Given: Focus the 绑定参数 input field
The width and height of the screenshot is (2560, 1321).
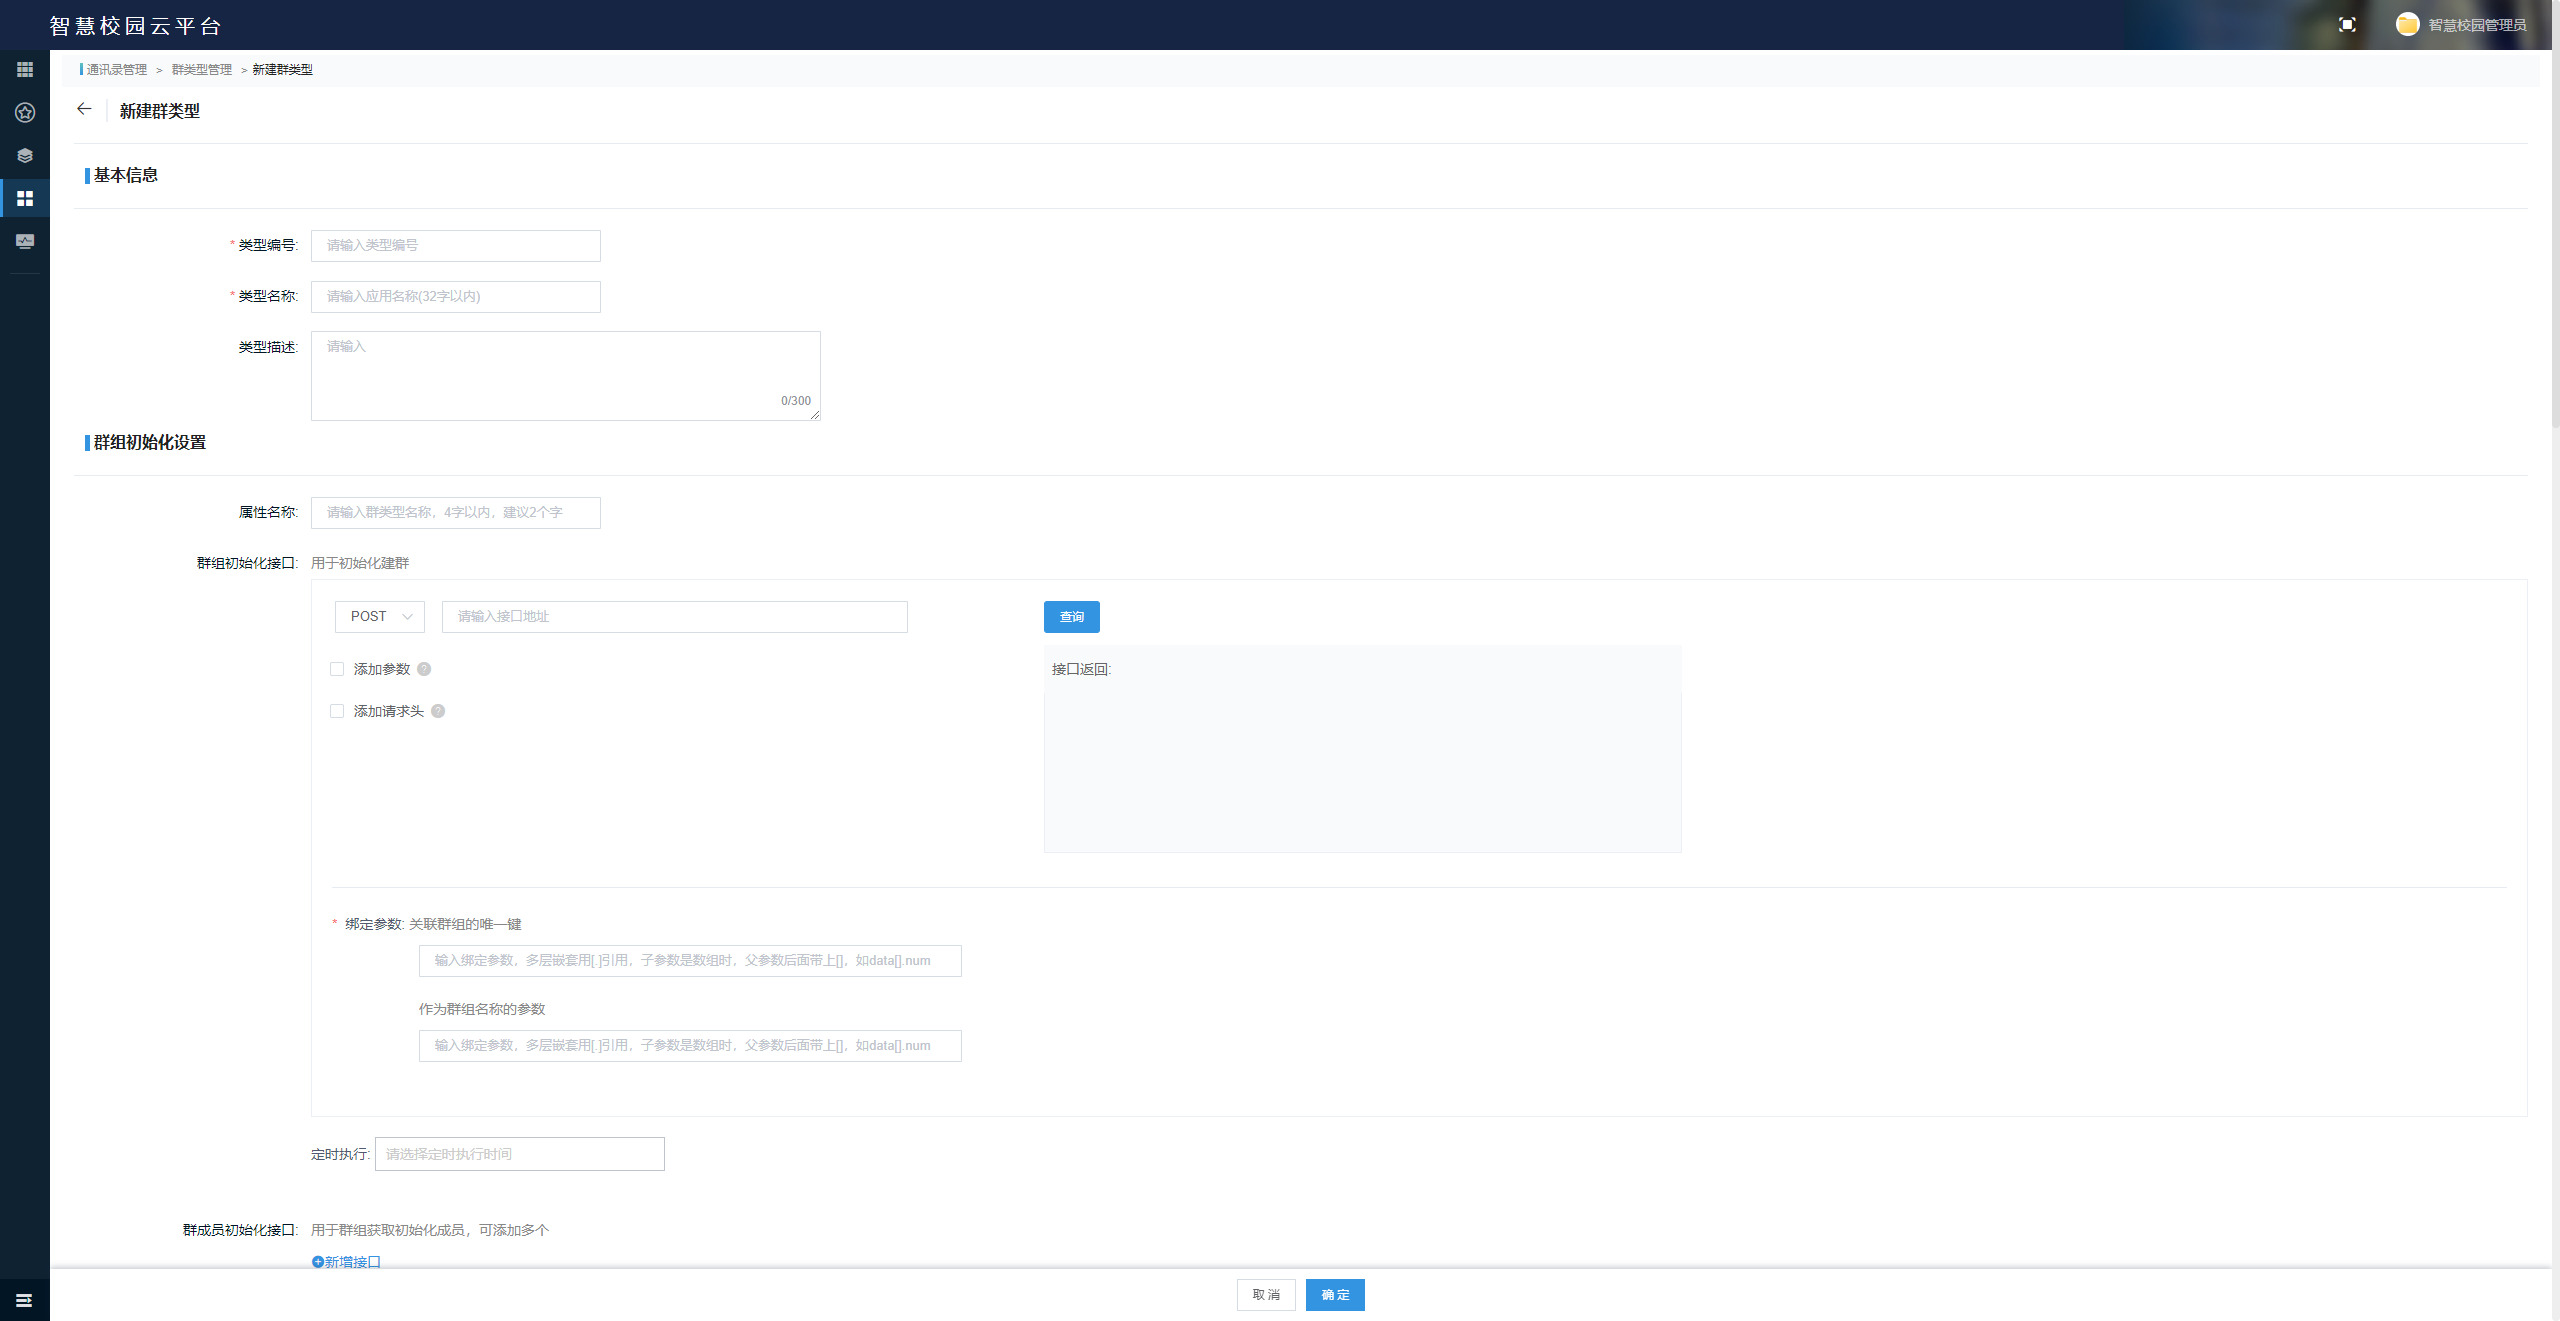Looking at the screenshot, I should point(690,961).
